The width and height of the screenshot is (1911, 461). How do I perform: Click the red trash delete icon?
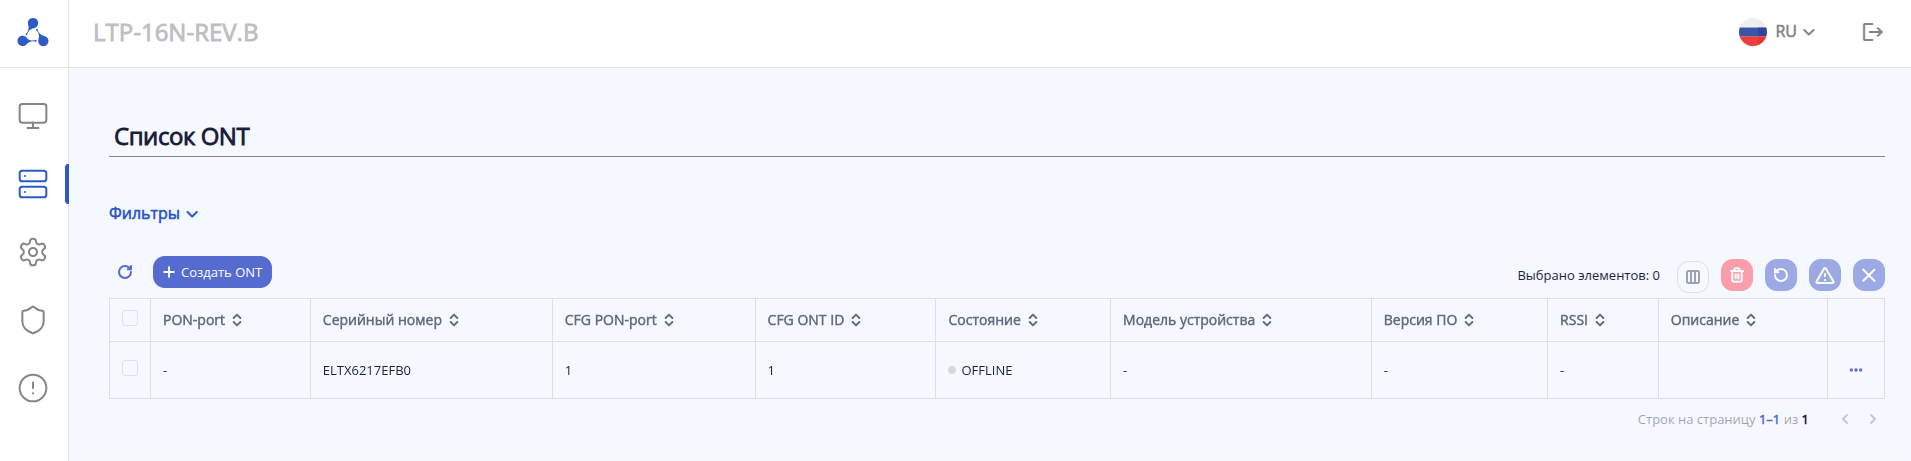[x=1737, y=275]
